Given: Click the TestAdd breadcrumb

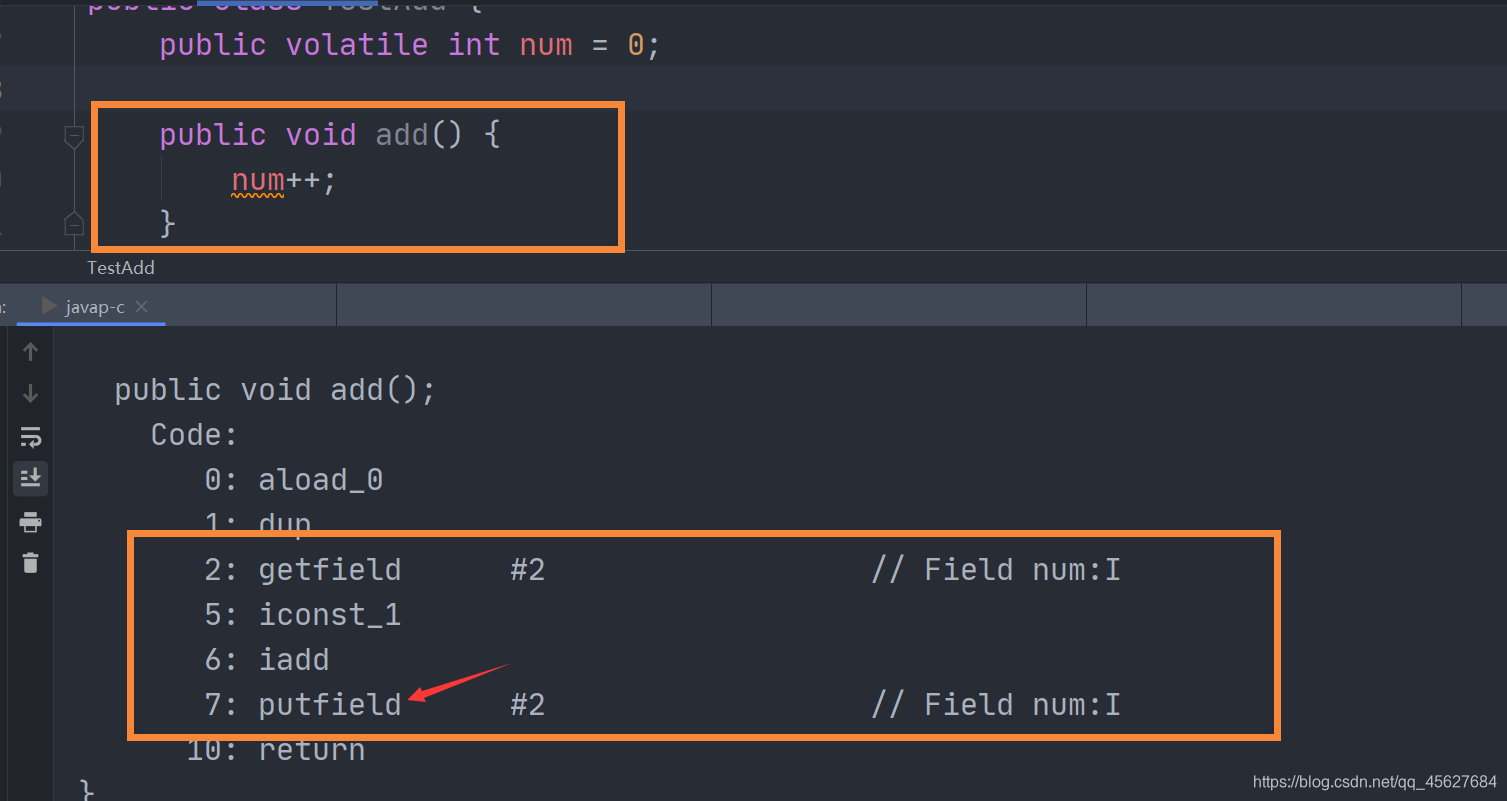Looking at the screenshot, I should coord(121,267).
